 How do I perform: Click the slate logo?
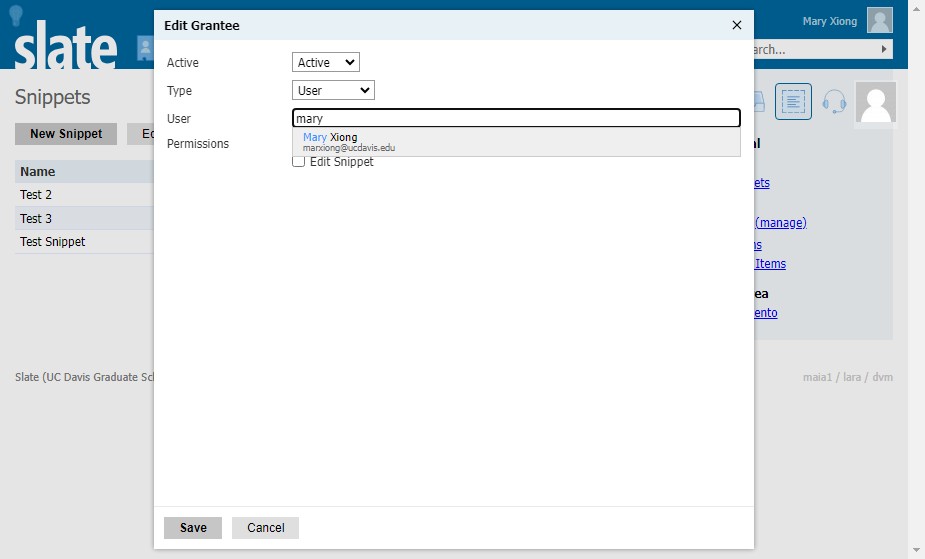65,45
